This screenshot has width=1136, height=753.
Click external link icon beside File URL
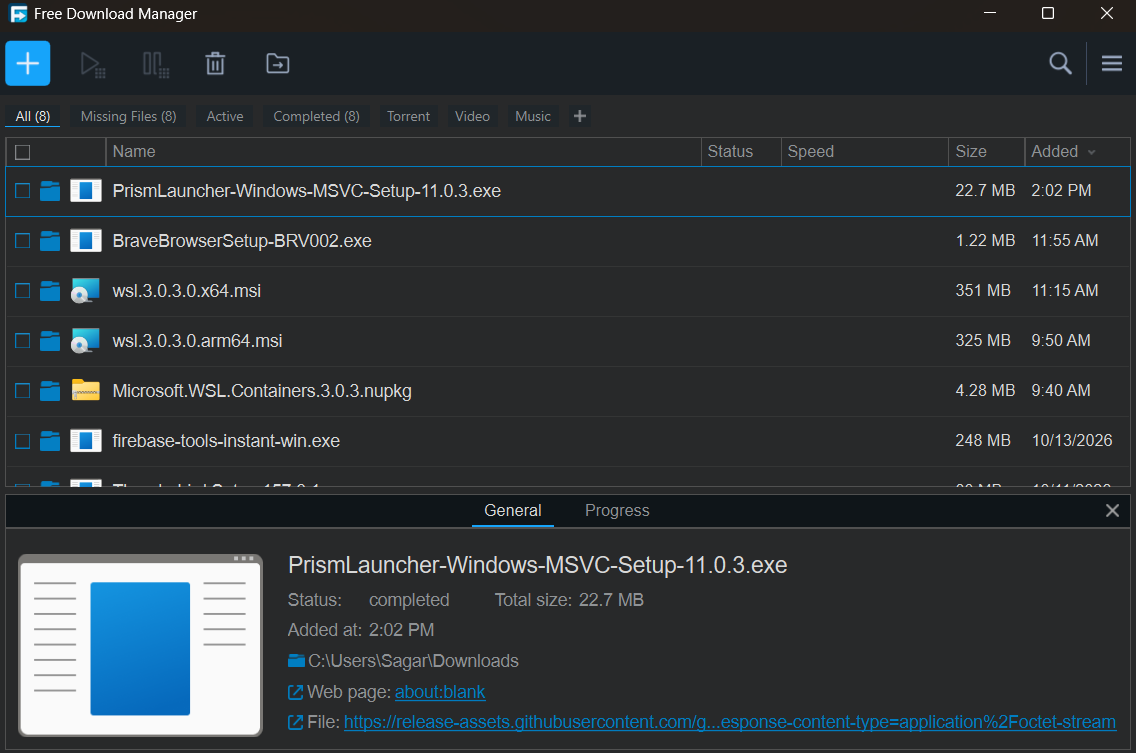pos(296,723)
